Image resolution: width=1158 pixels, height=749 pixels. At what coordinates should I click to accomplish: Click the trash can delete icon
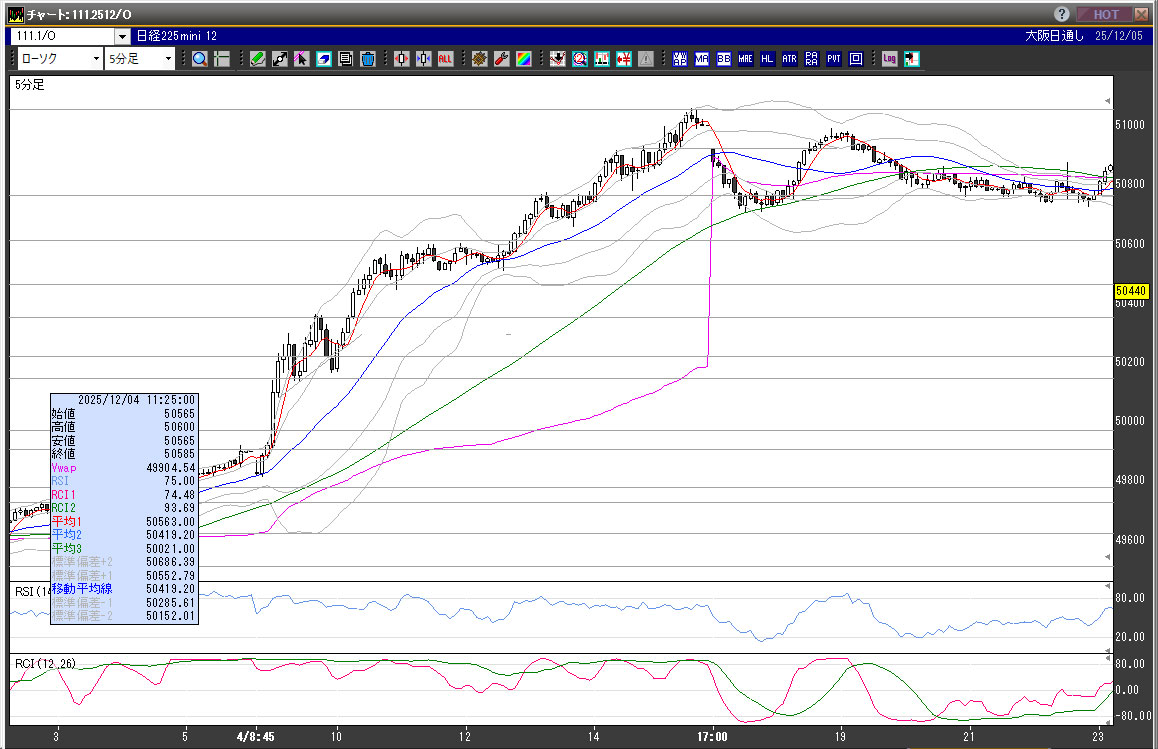tap(367, 59)
